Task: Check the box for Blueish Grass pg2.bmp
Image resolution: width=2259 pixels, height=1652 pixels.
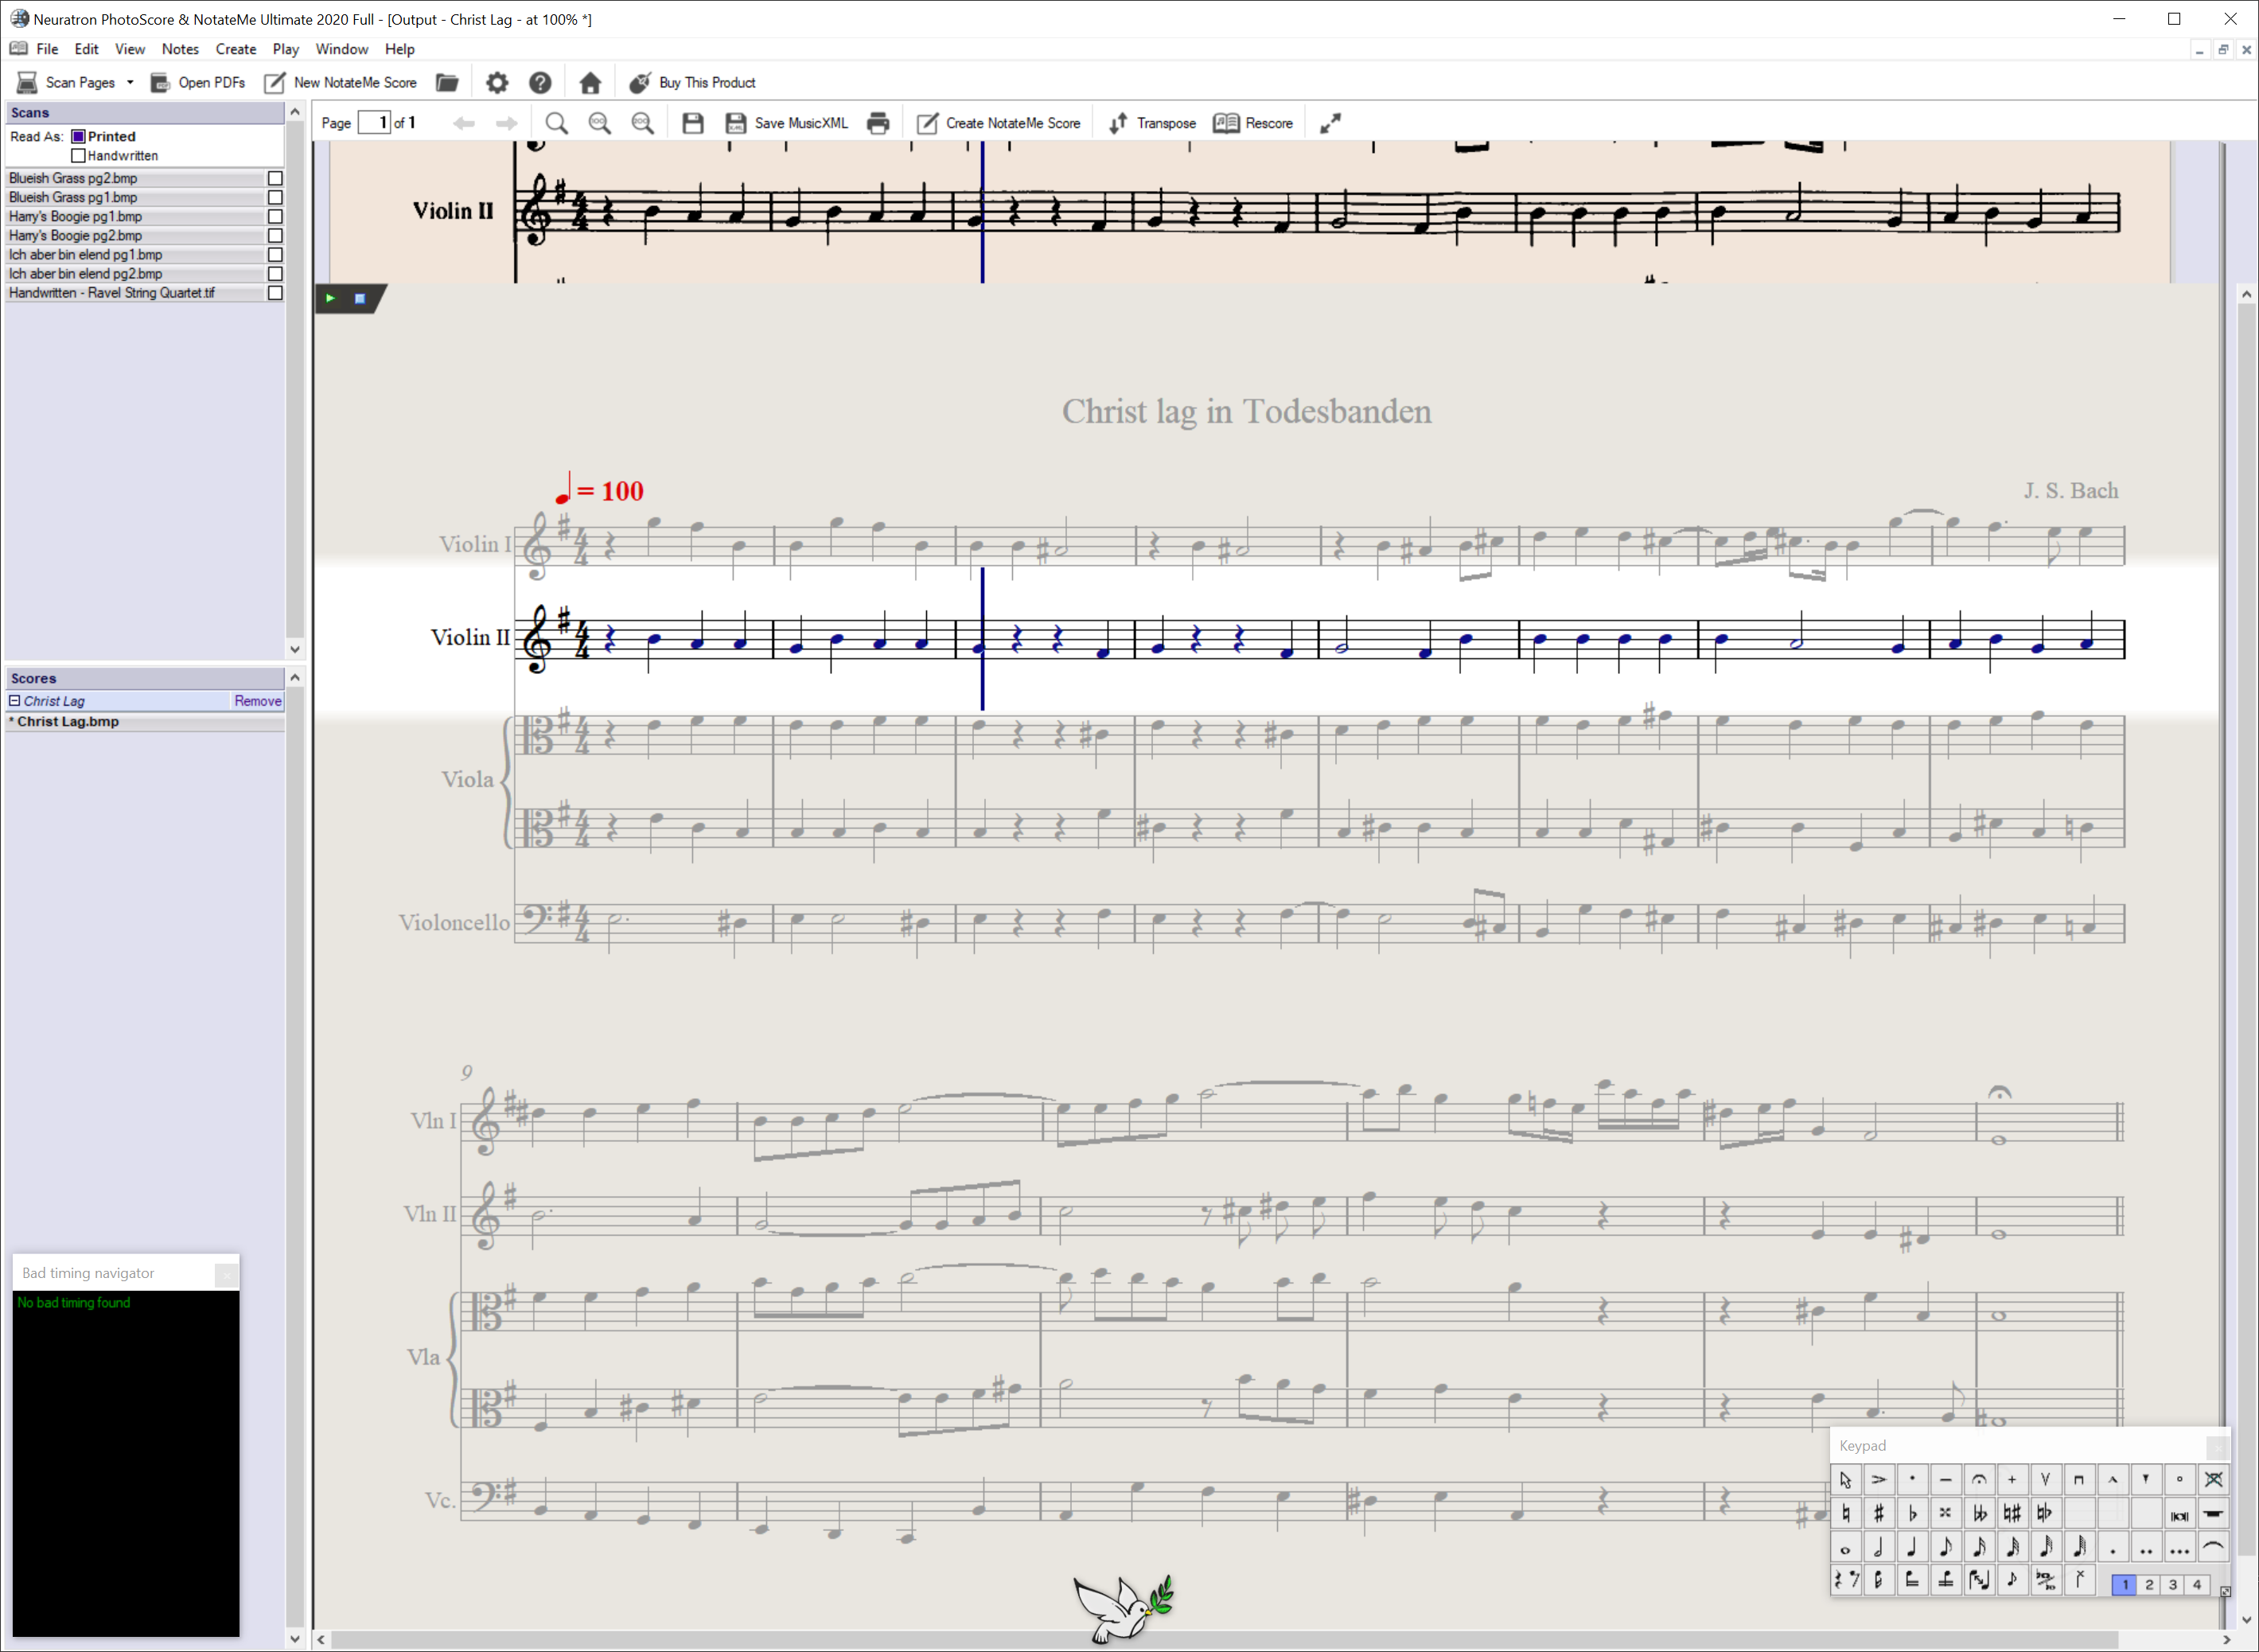Action: 275,178
